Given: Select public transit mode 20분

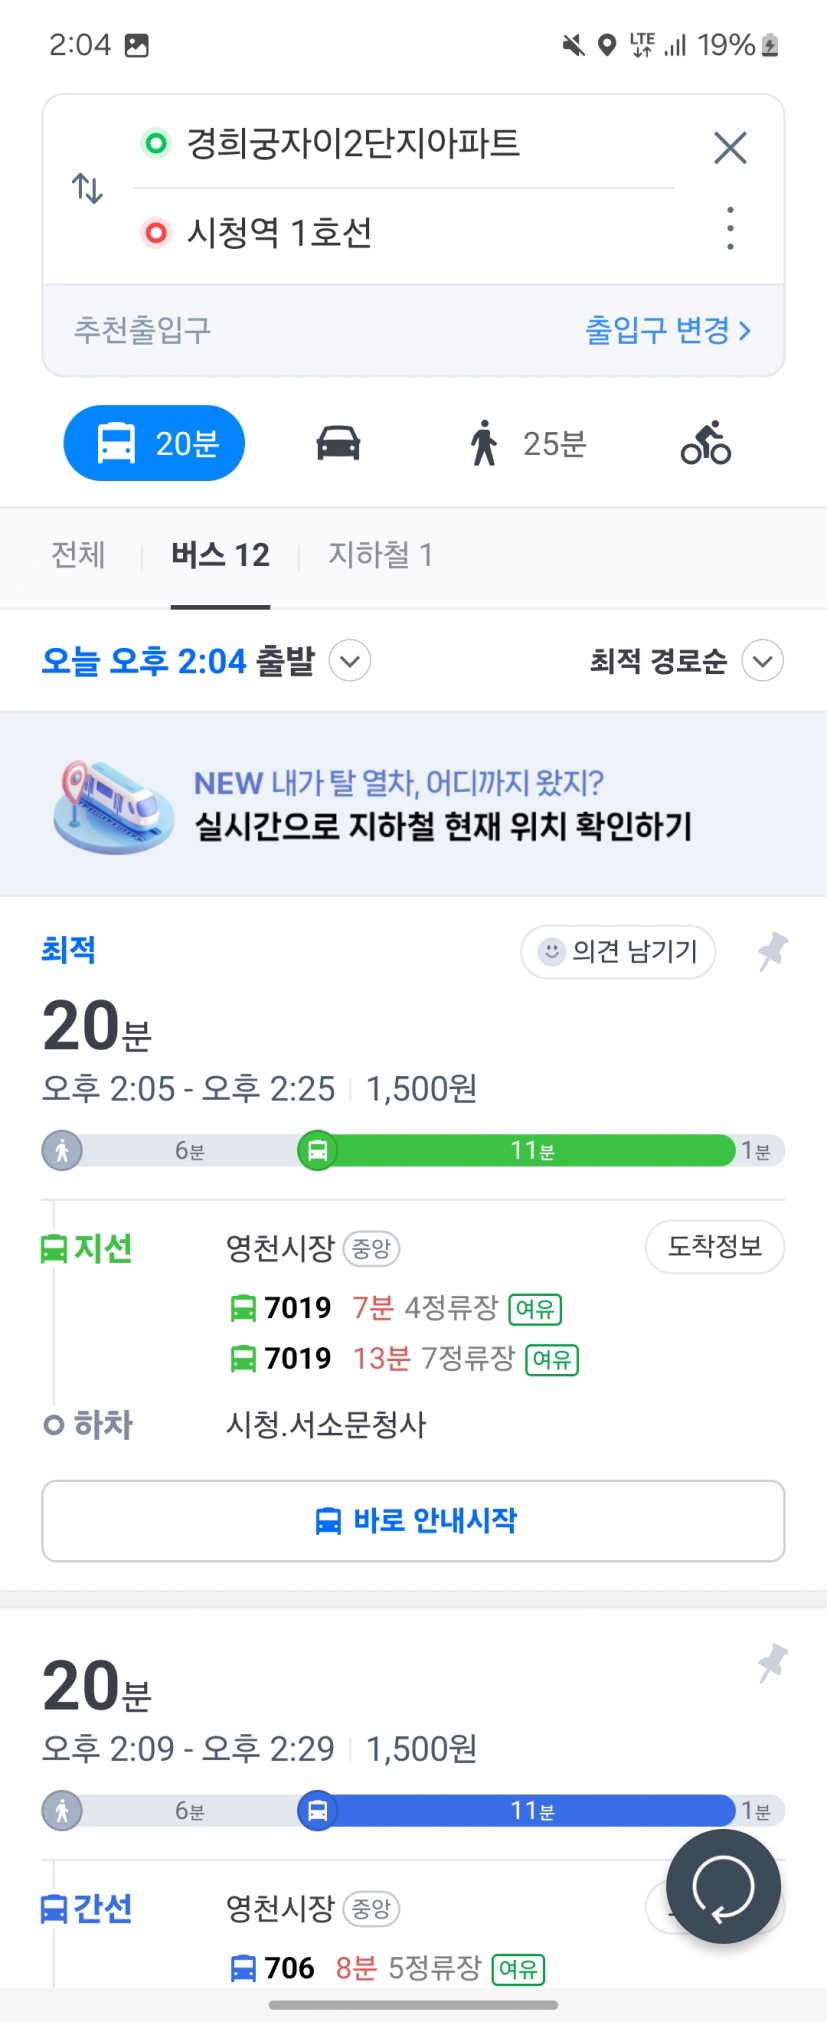Looking at the screenshot, I should point(154,443).
